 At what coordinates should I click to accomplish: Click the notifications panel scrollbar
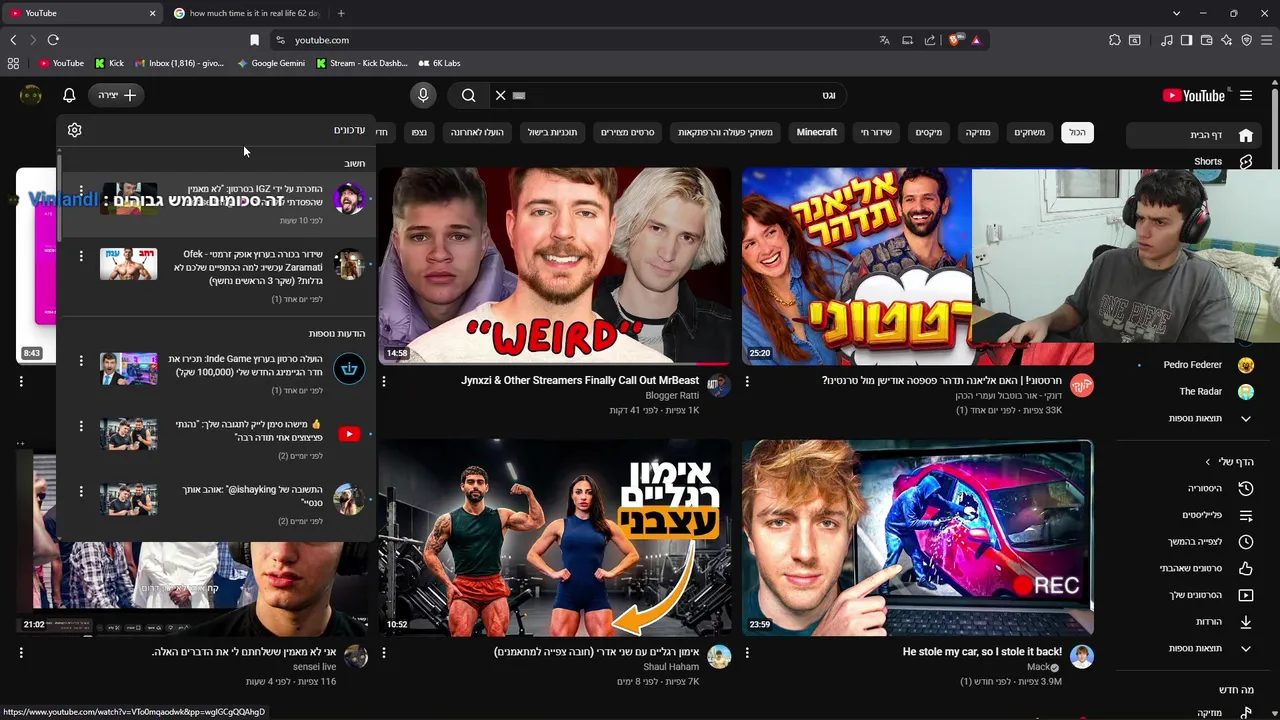(x=59, y=197)
